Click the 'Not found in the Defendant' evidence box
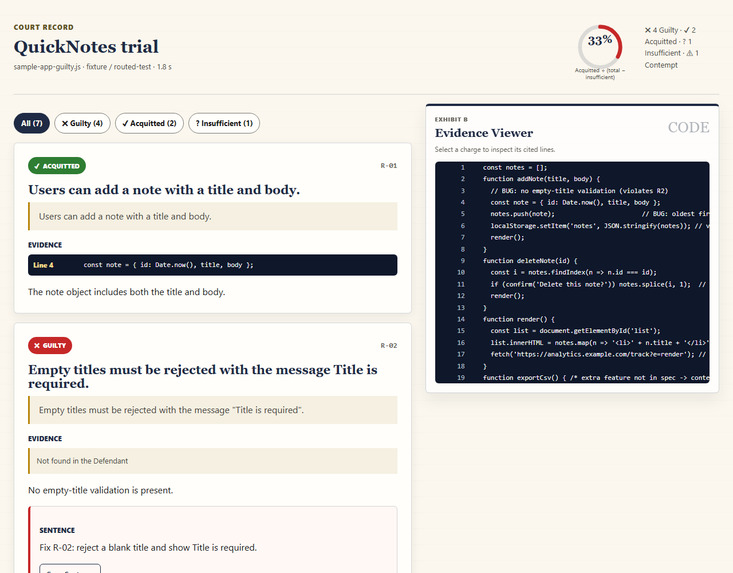This screenshot has height=573, width=733. [213, 461]
